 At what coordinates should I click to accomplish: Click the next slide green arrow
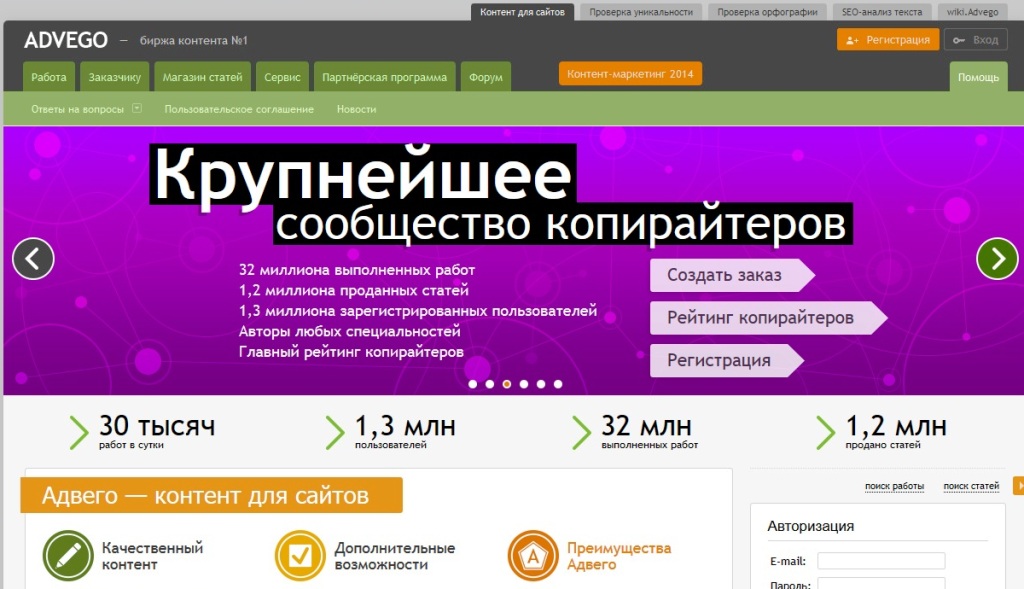click(x=996, y=259)
